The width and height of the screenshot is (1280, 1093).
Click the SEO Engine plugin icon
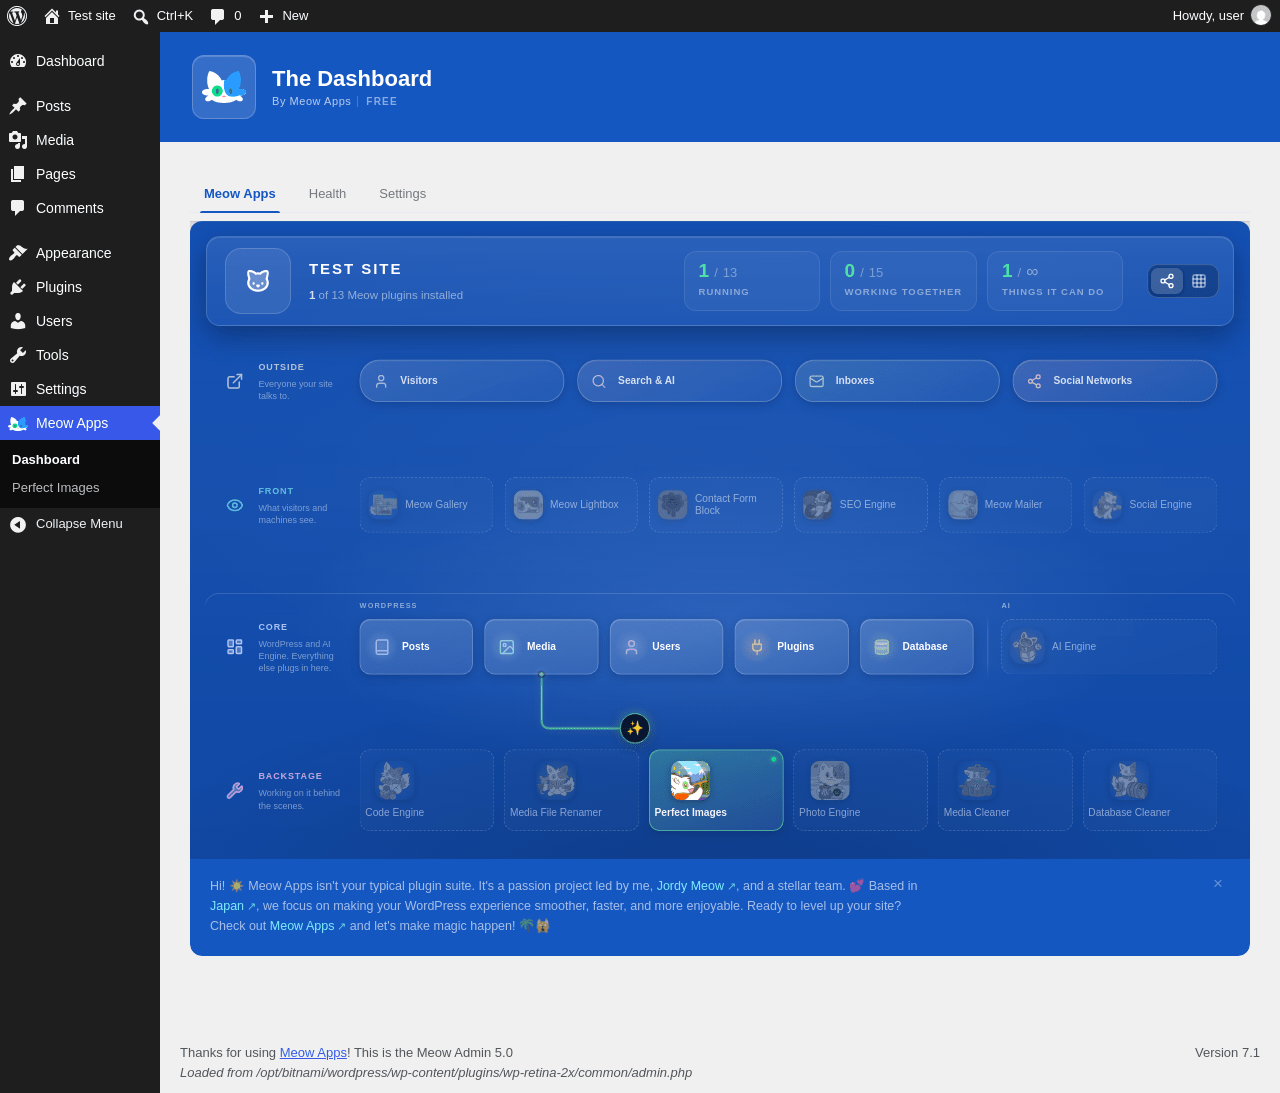[x=818, y=505]
